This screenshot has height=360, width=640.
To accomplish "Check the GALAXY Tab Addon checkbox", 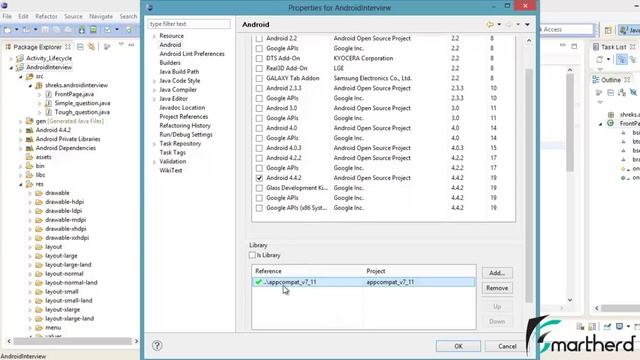I will (259, 78).
